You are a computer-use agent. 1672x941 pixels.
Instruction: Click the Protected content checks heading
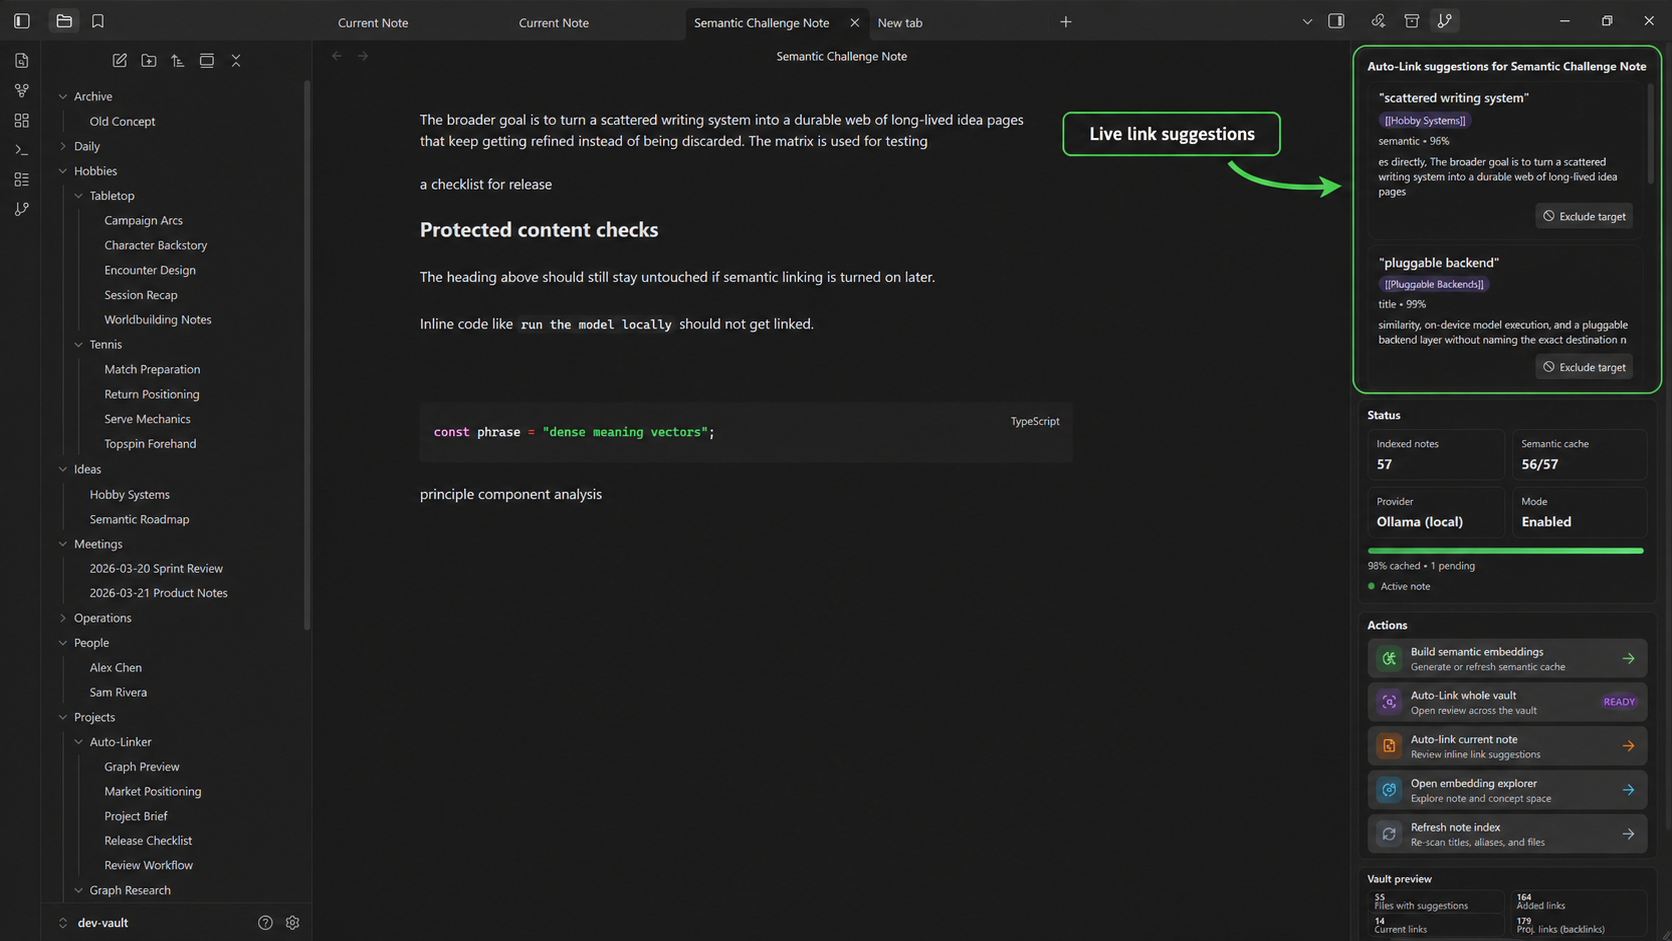(539, 230)
